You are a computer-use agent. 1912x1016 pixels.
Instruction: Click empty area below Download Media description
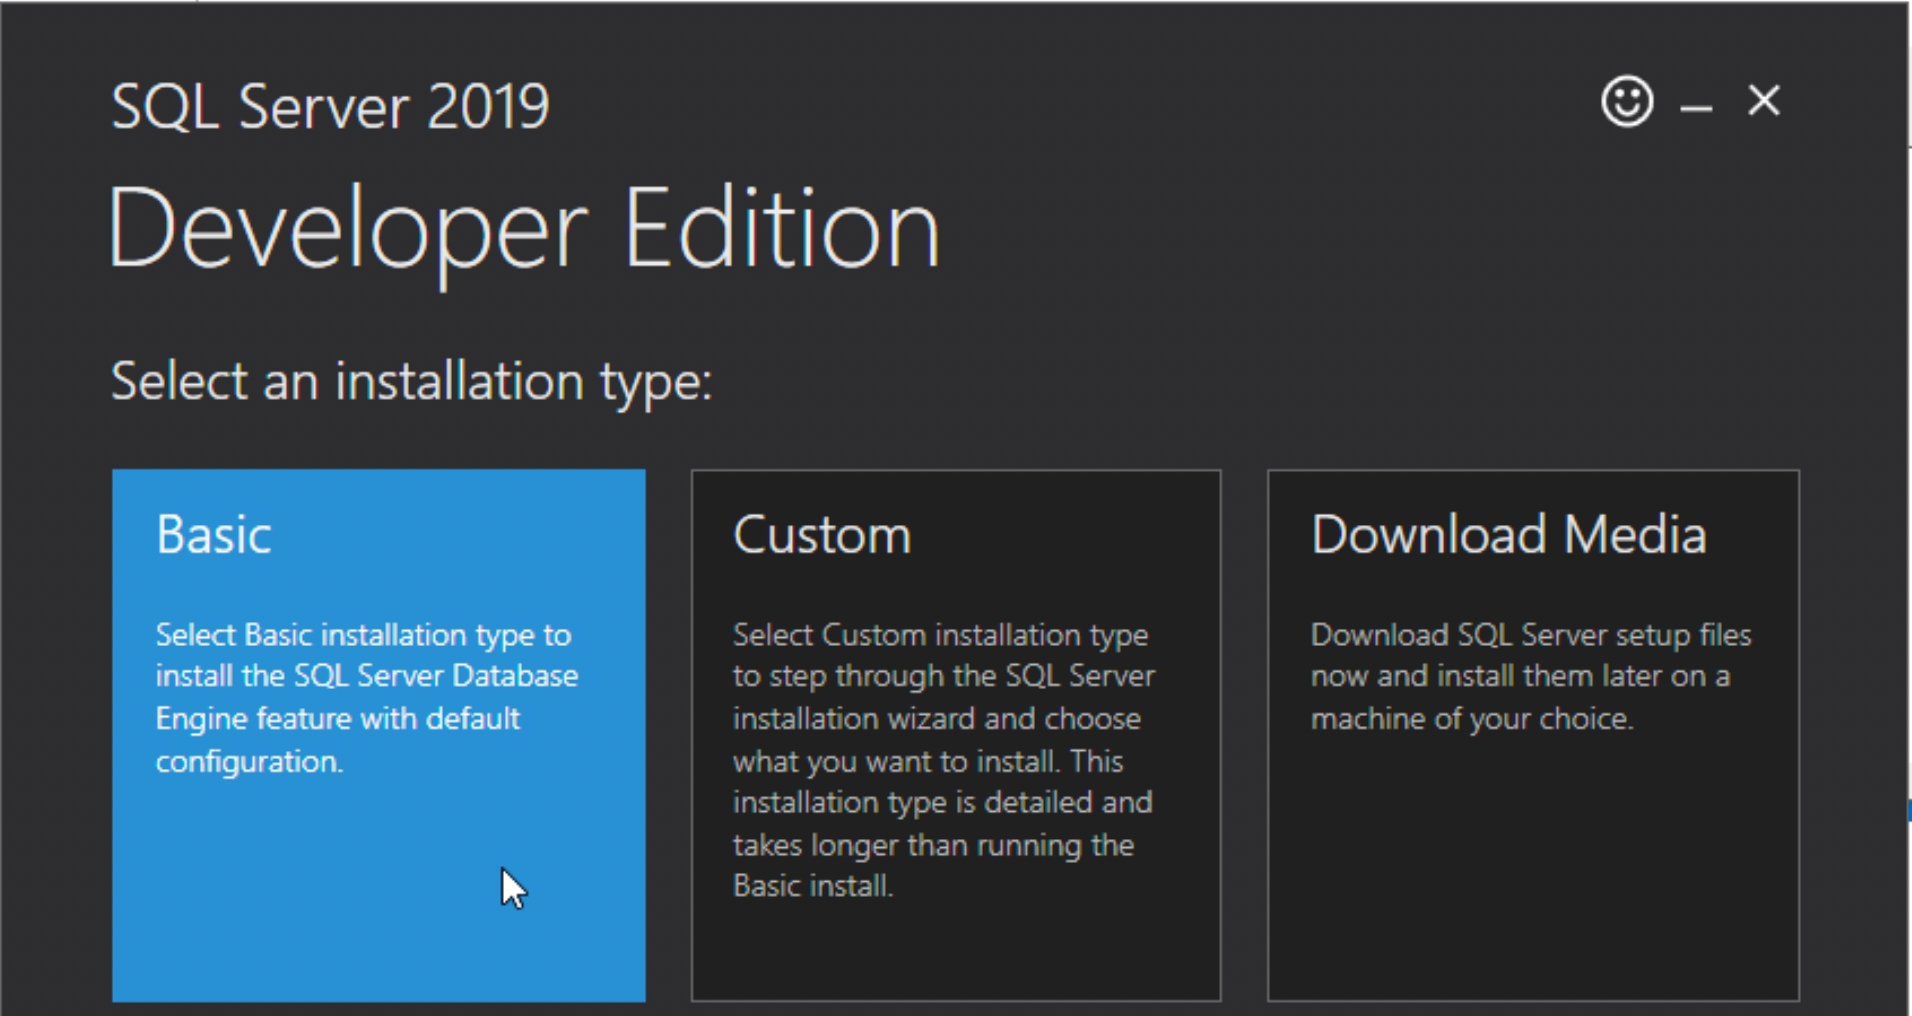click(1532, 870)
